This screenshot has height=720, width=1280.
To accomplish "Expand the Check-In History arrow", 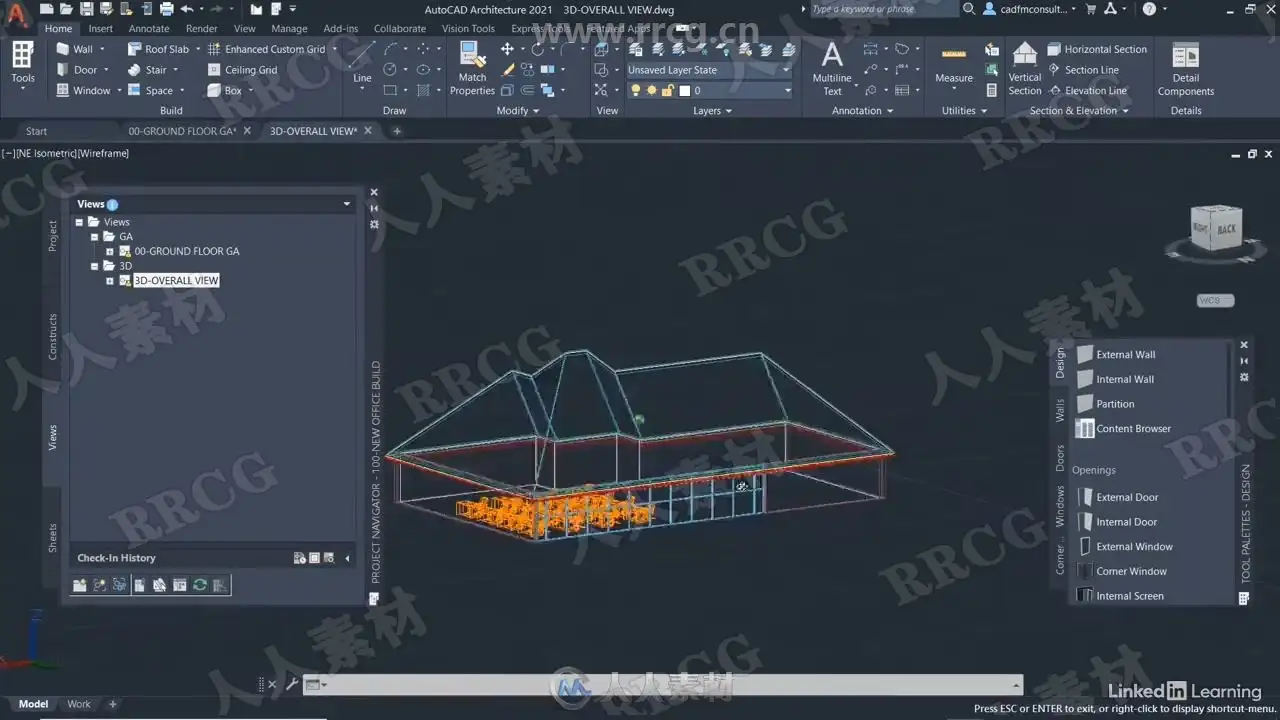I will click(x=347, y=558).
